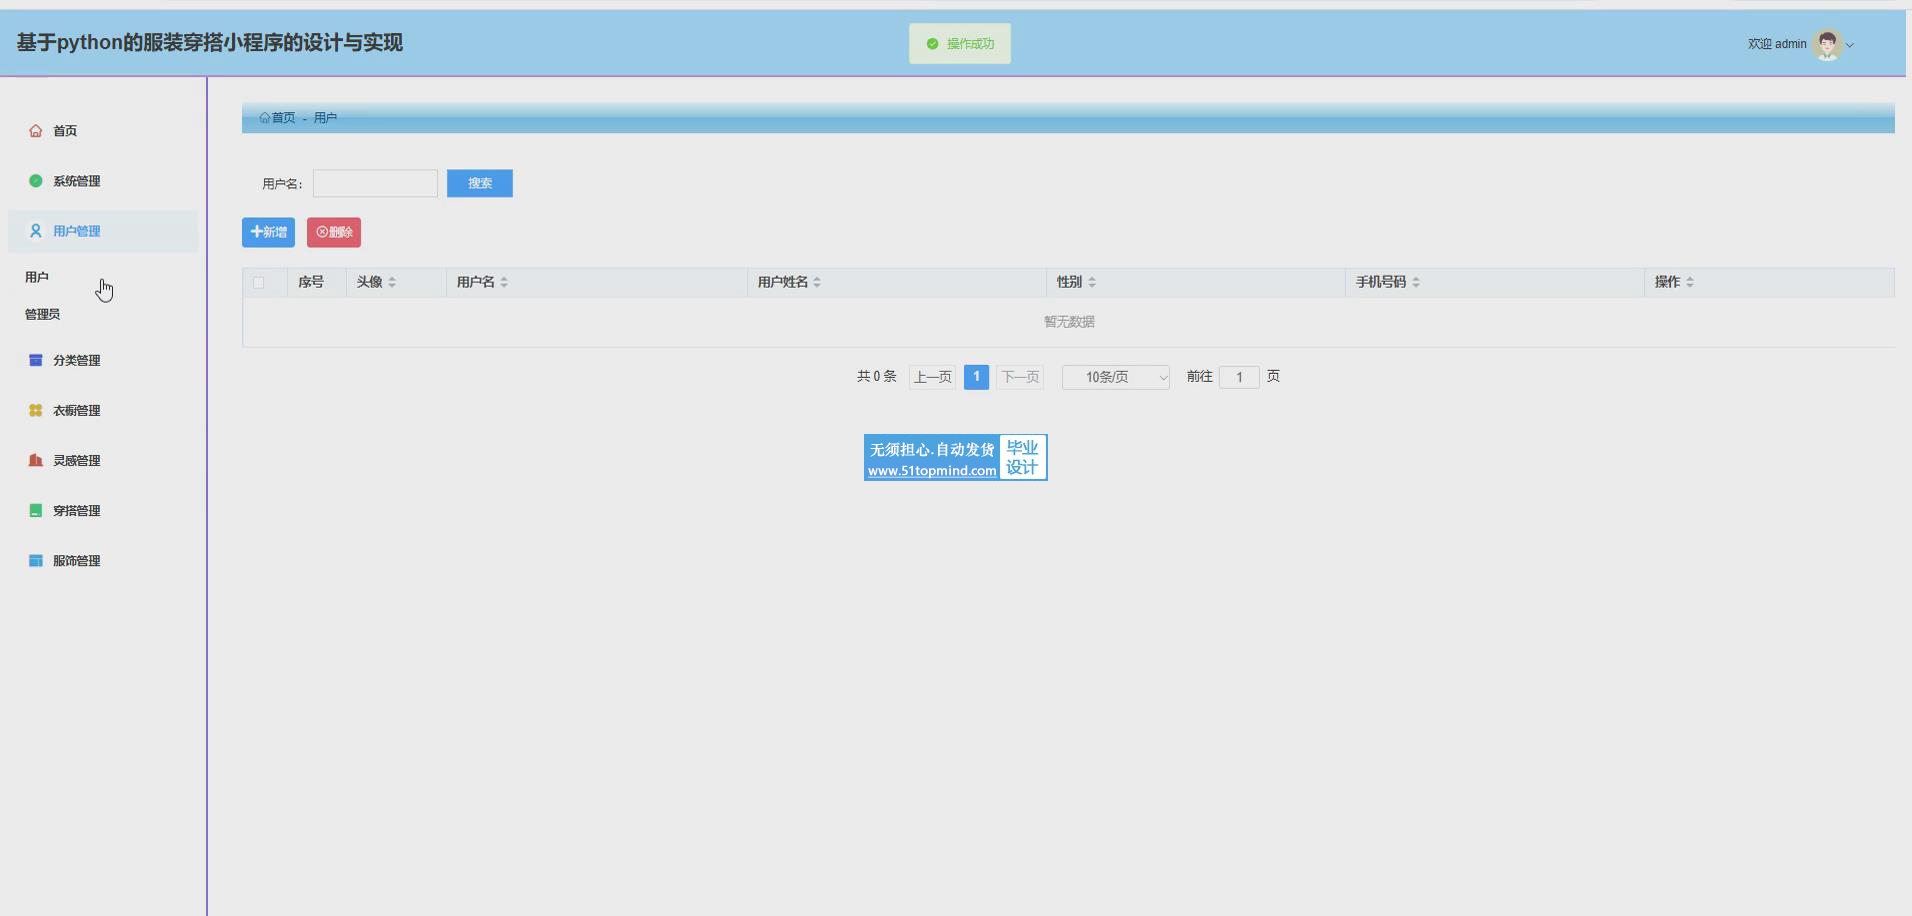The image size is (1912, 916).
Task: Click the 分类管理 icon in sidebar
Action: 36,360
